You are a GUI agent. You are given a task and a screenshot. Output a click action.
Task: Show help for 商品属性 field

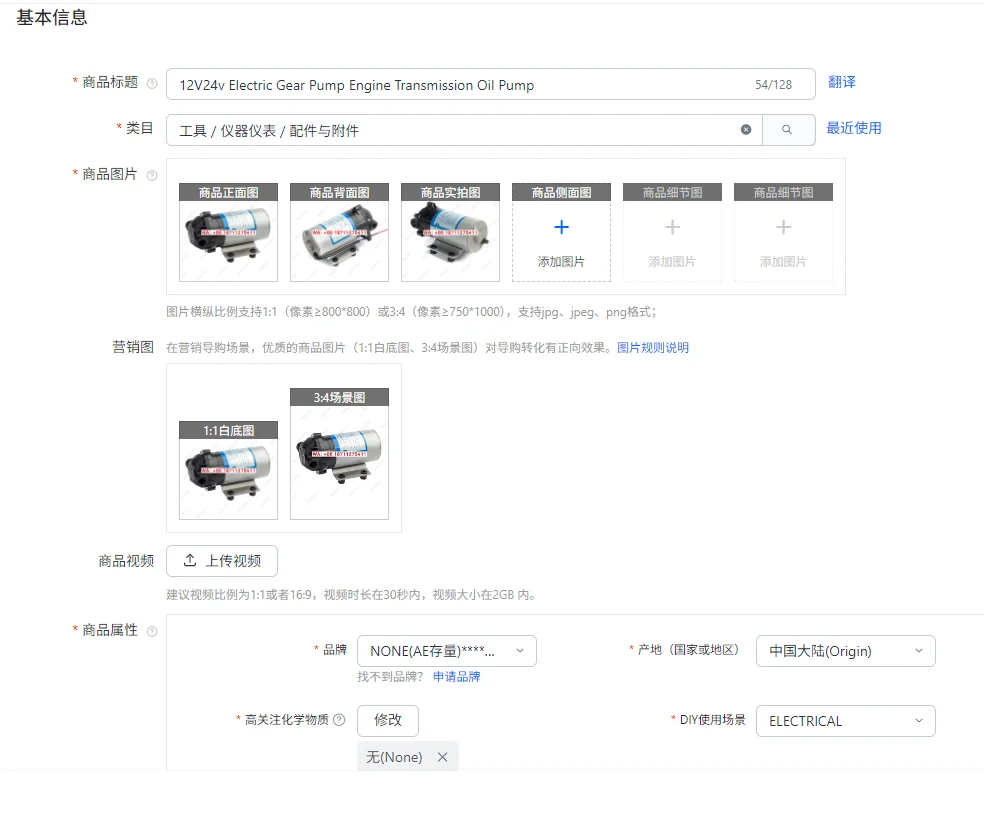pos(154,631)
